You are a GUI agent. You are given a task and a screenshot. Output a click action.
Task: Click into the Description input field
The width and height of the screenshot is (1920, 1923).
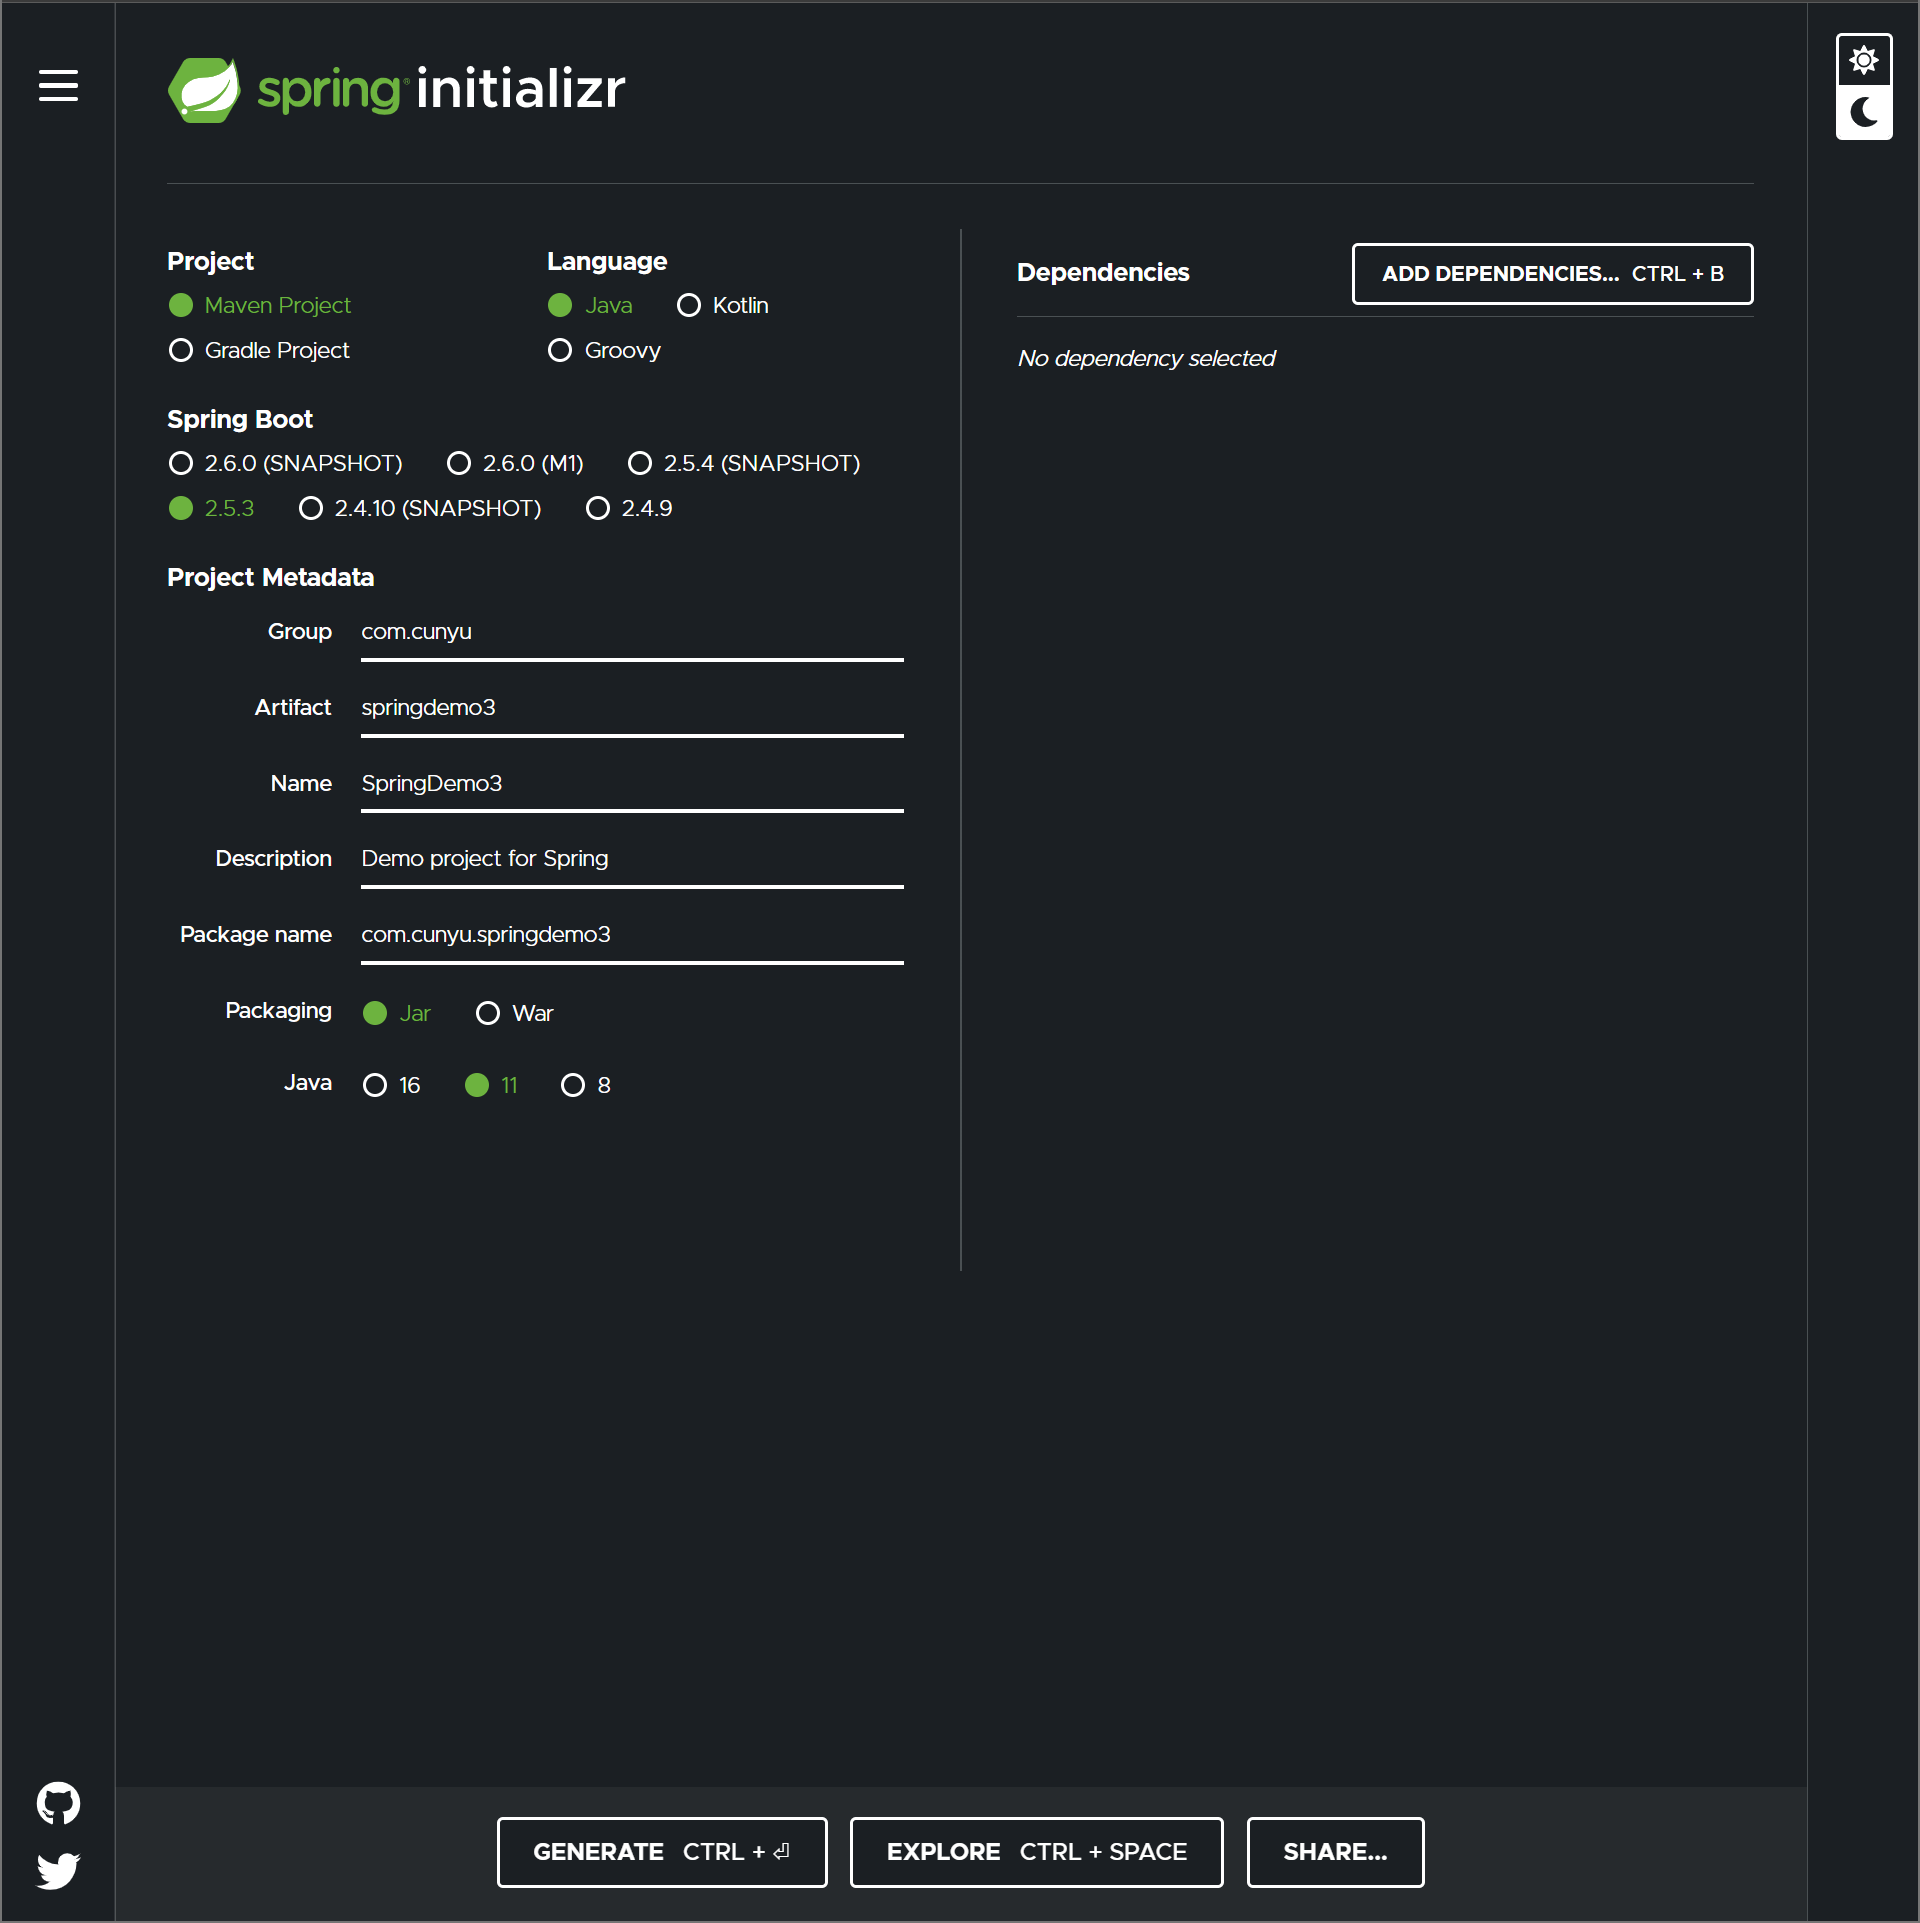631,859
